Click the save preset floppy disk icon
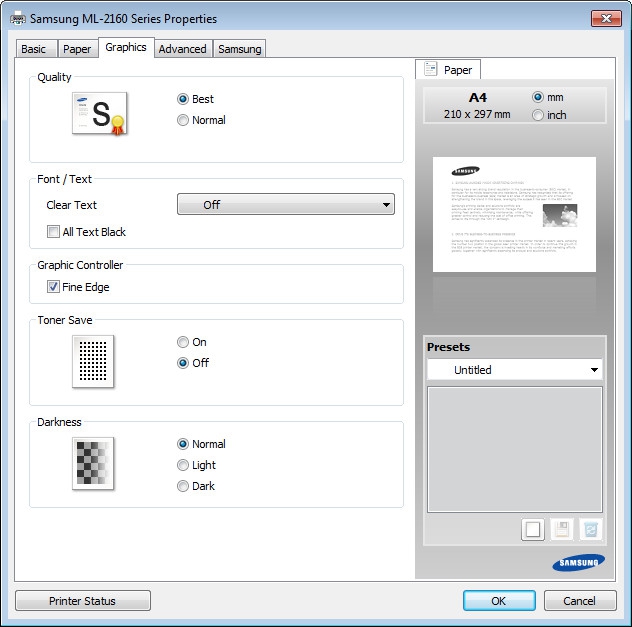The image size is (632, 627). 562,529
